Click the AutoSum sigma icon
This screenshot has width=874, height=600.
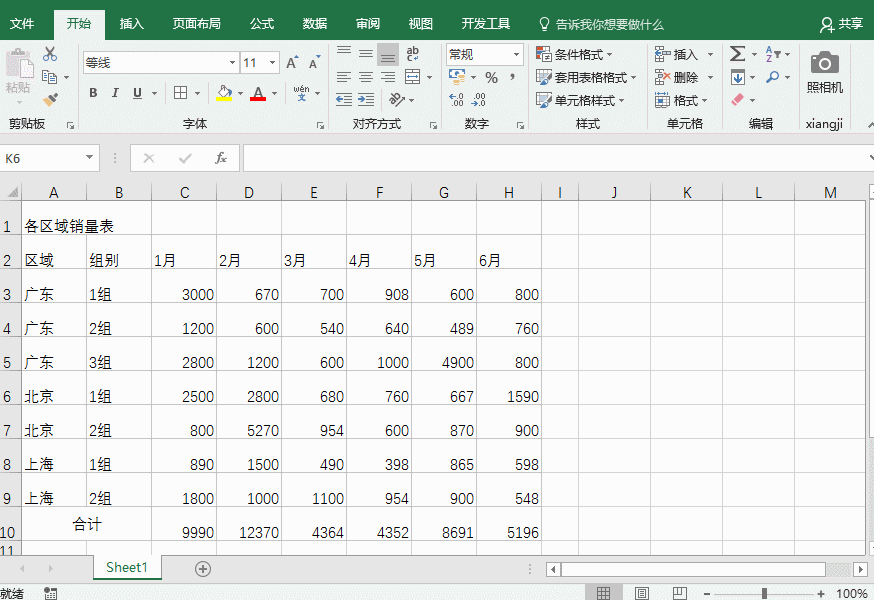[737, 53]
